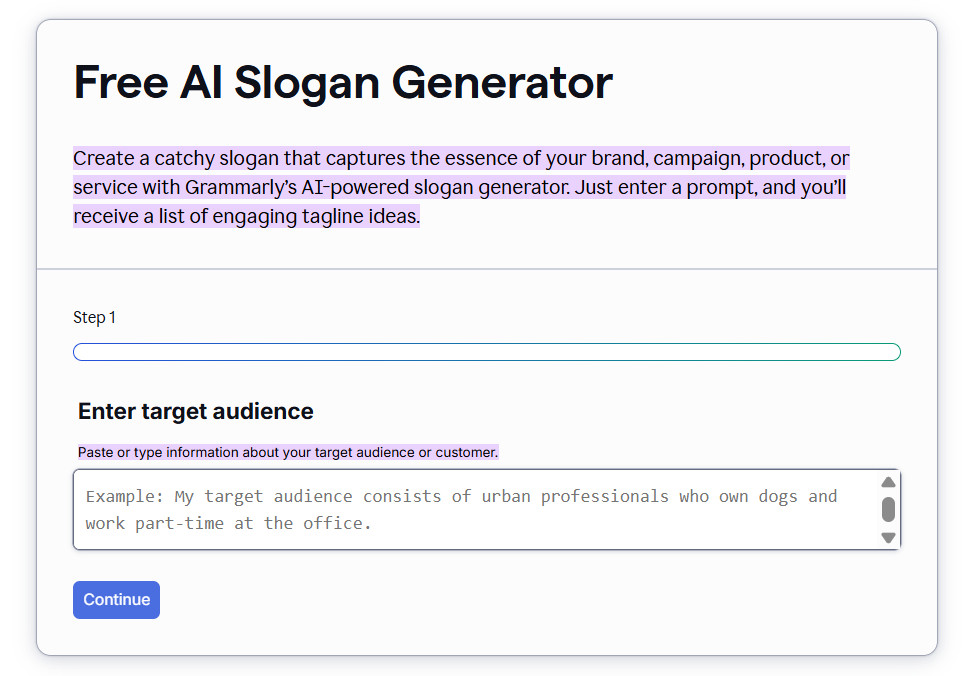Click the highlighted description paragraph

(x=460, y=186)
